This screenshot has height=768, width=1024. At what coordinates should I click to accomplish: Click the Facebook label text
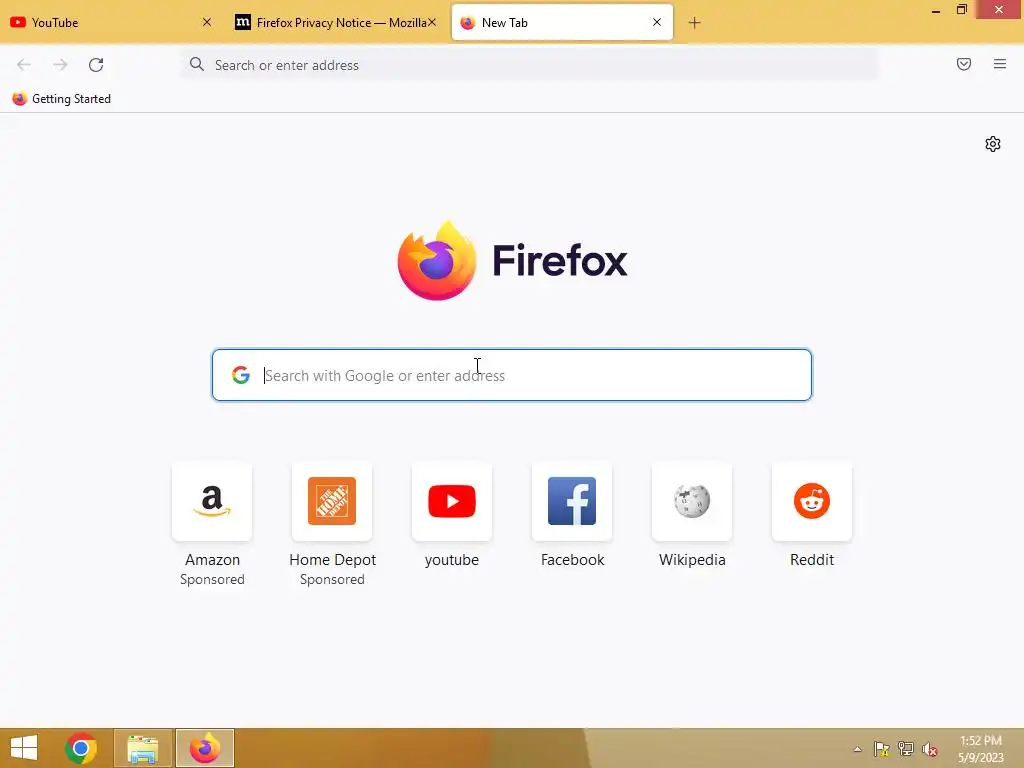click(x=572, y=560)
